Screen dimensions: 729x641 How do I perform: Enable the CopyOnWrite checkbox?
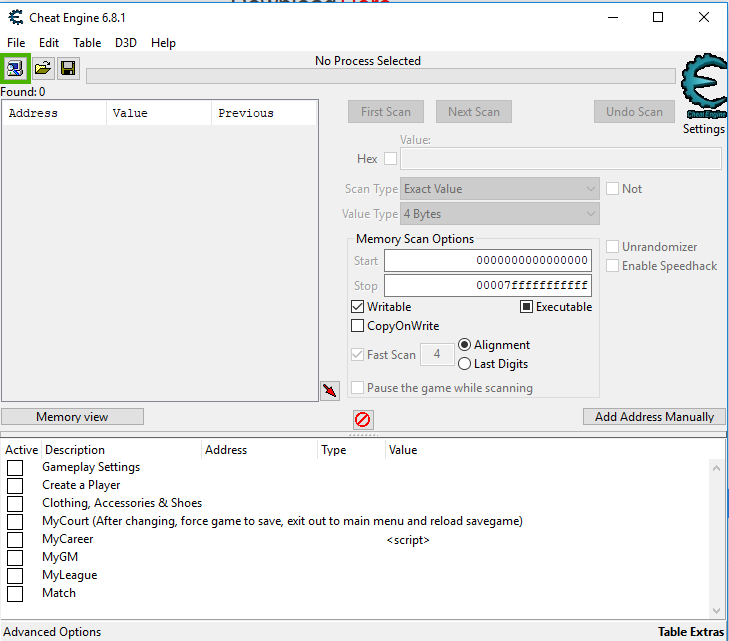pos(357,325)
